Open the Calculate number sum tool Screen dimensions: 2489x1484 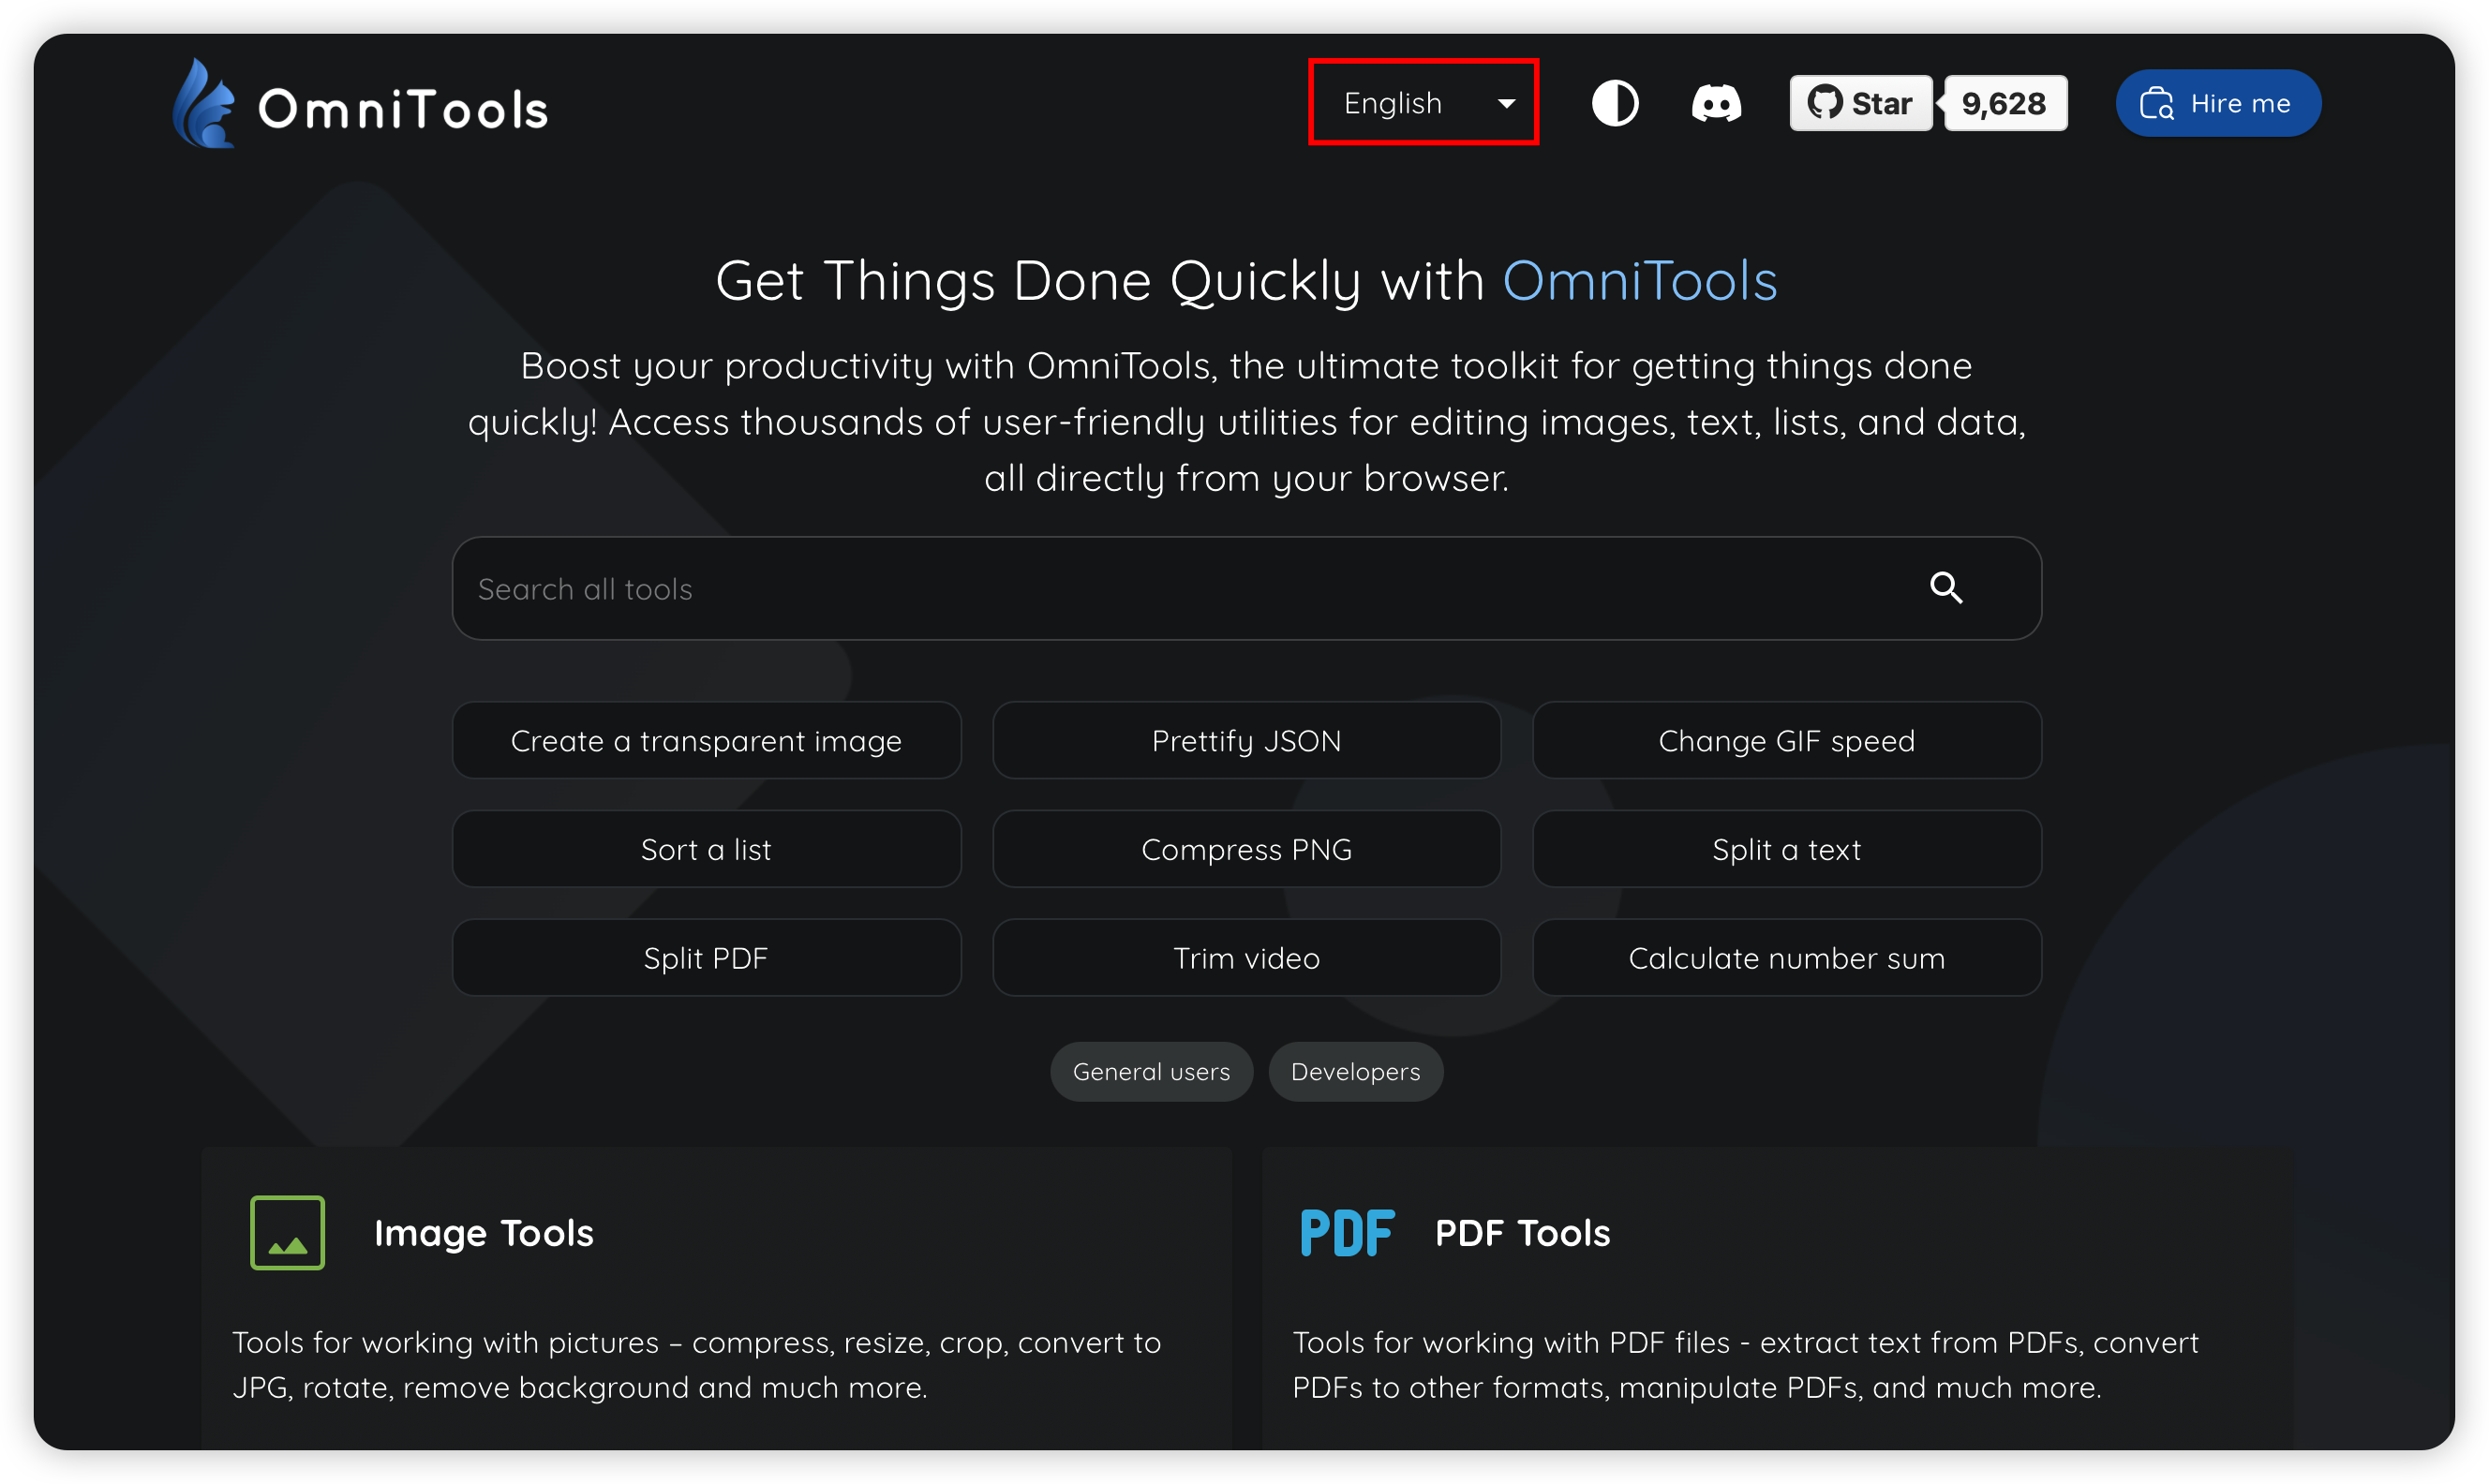coord(1786,957)
